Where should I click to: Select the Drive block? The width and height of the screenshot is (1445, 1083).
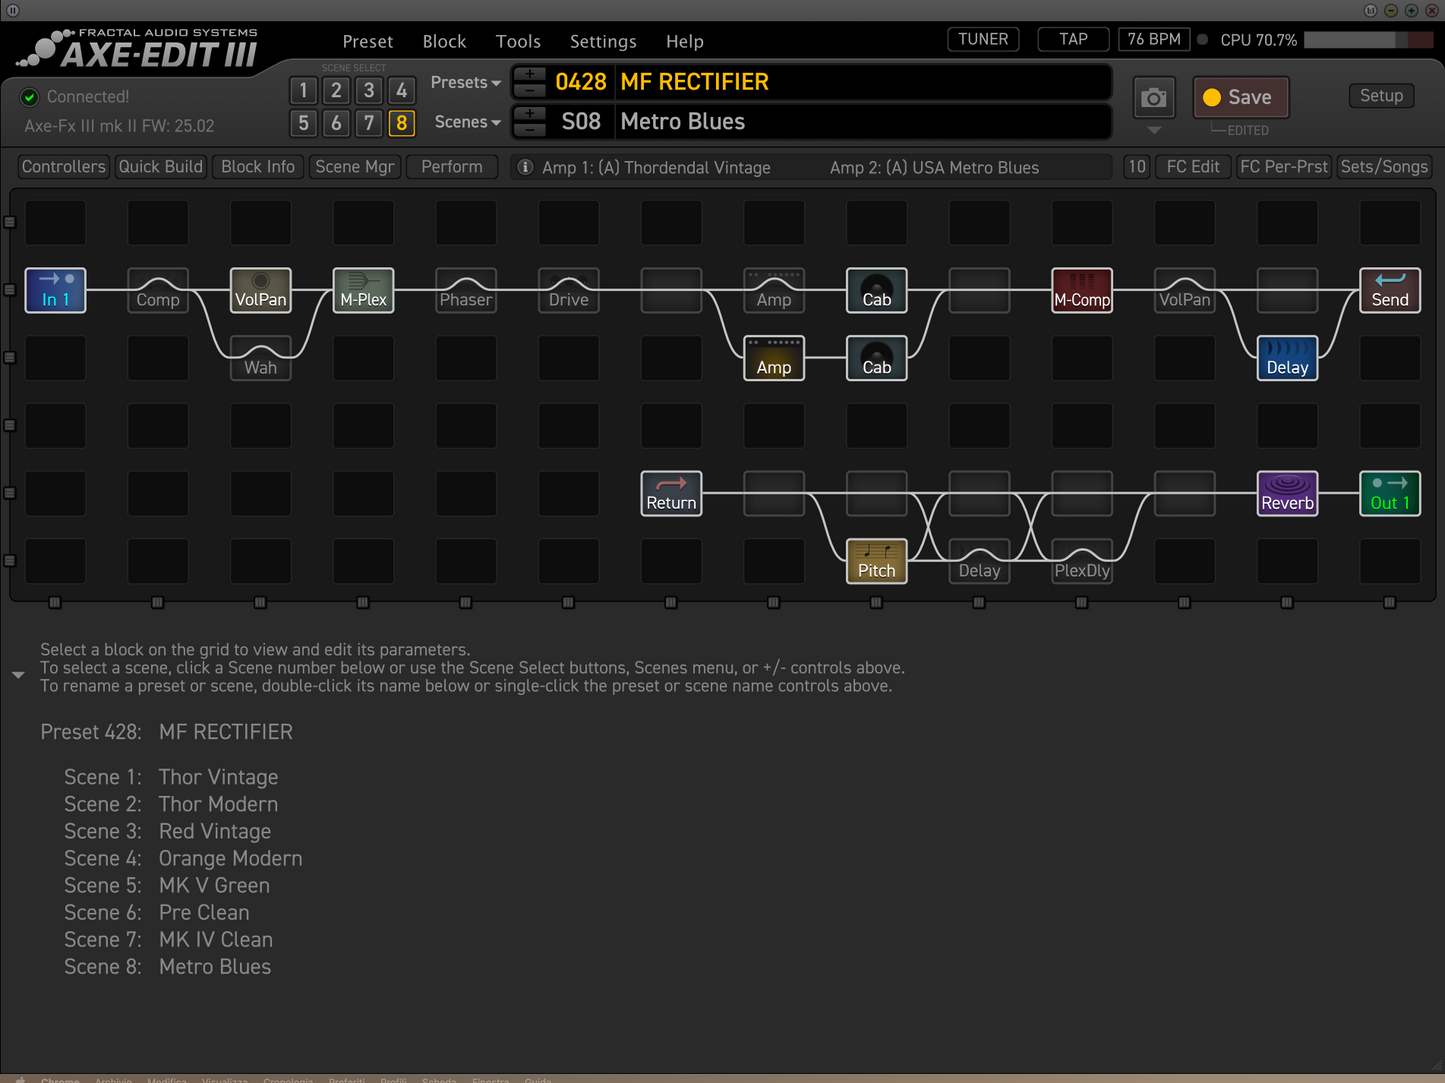569,290
